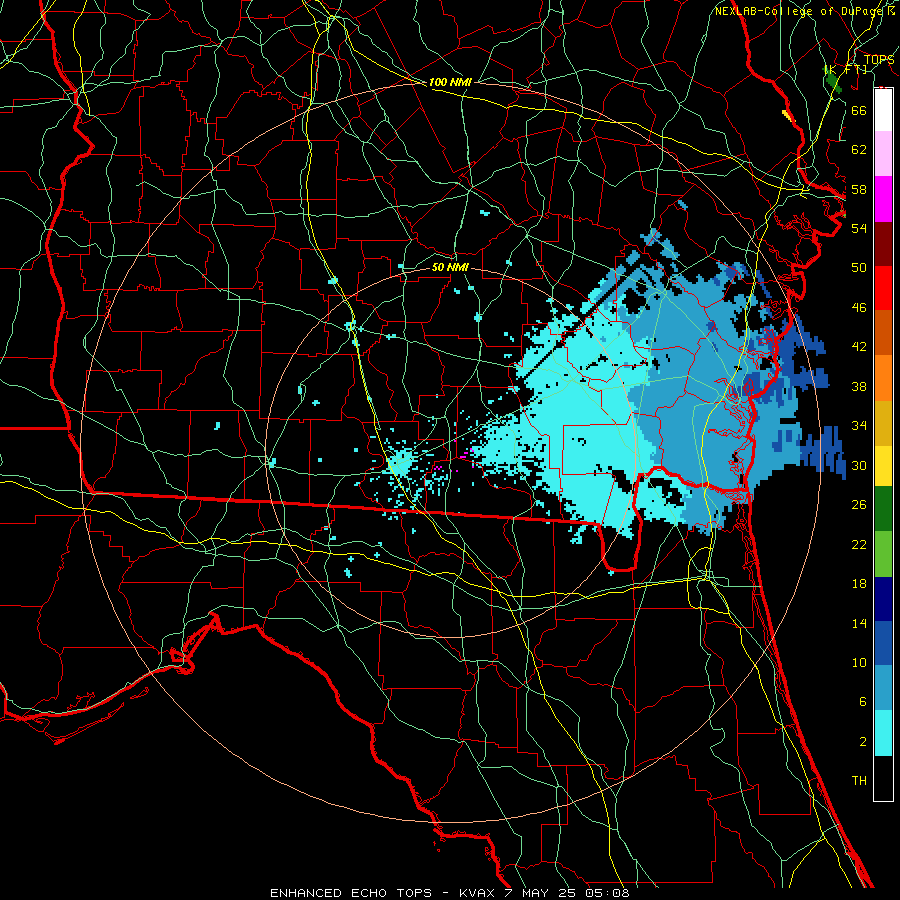
Task: Click the light pink swatch beside 62
Action: tap(883, 154)
